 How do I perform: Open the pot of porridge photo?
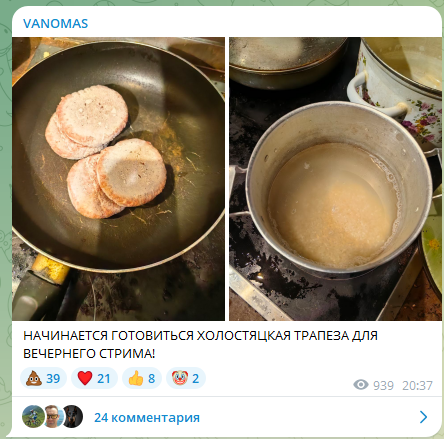335,179
